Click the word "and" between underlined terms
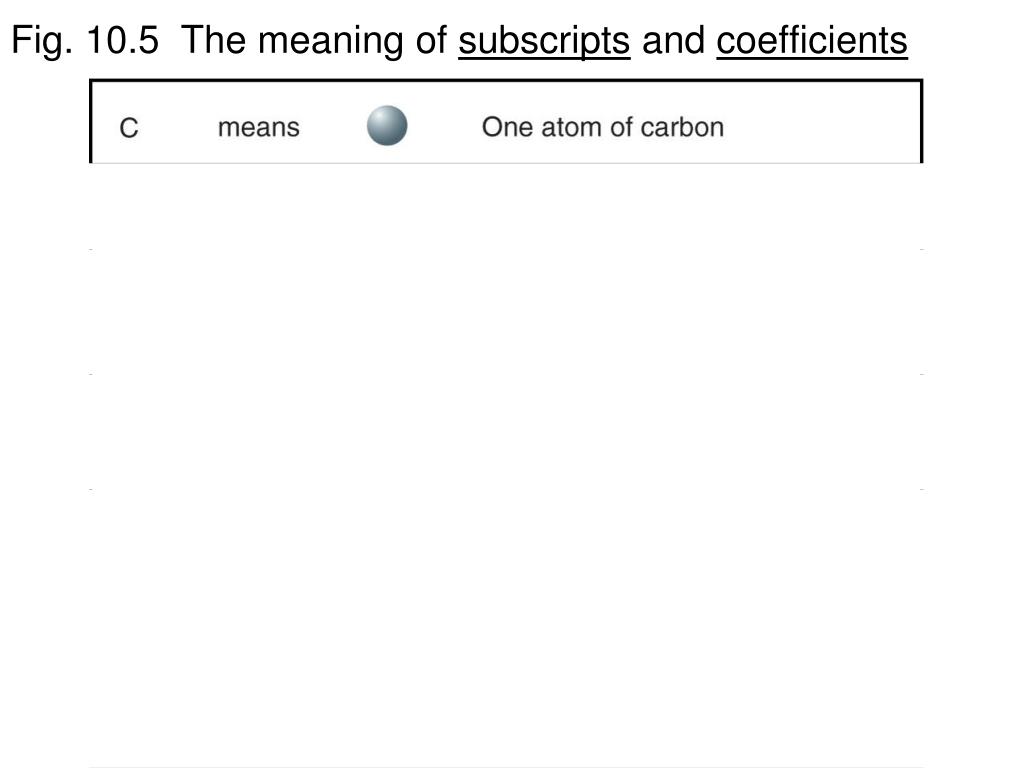 673,40
